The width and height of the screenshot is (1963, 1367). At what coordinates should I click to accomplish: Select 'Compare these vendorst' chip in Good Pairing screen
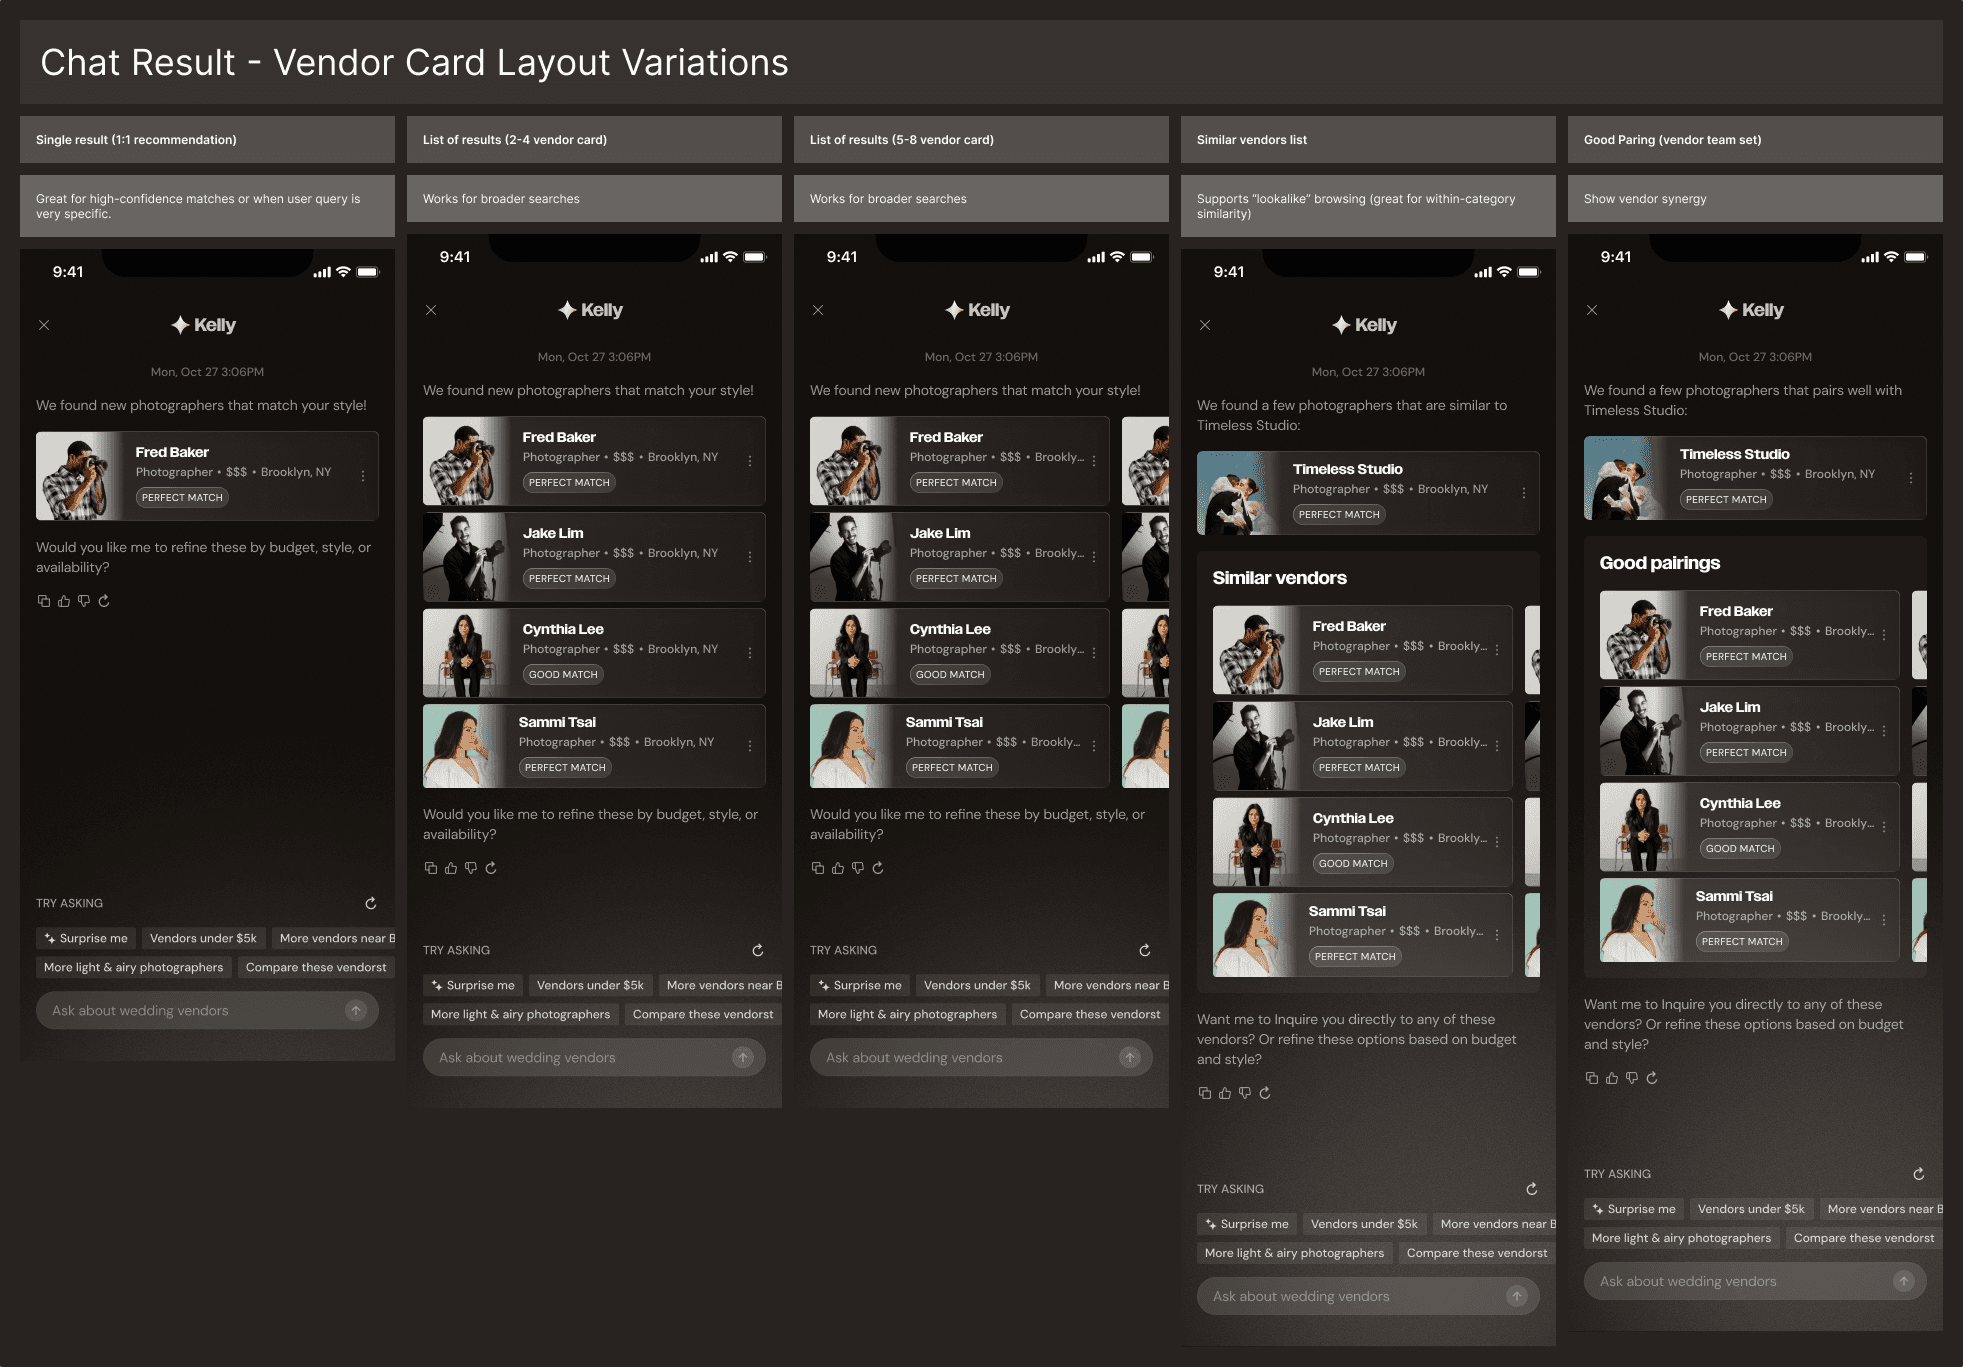point(1863,1238)
